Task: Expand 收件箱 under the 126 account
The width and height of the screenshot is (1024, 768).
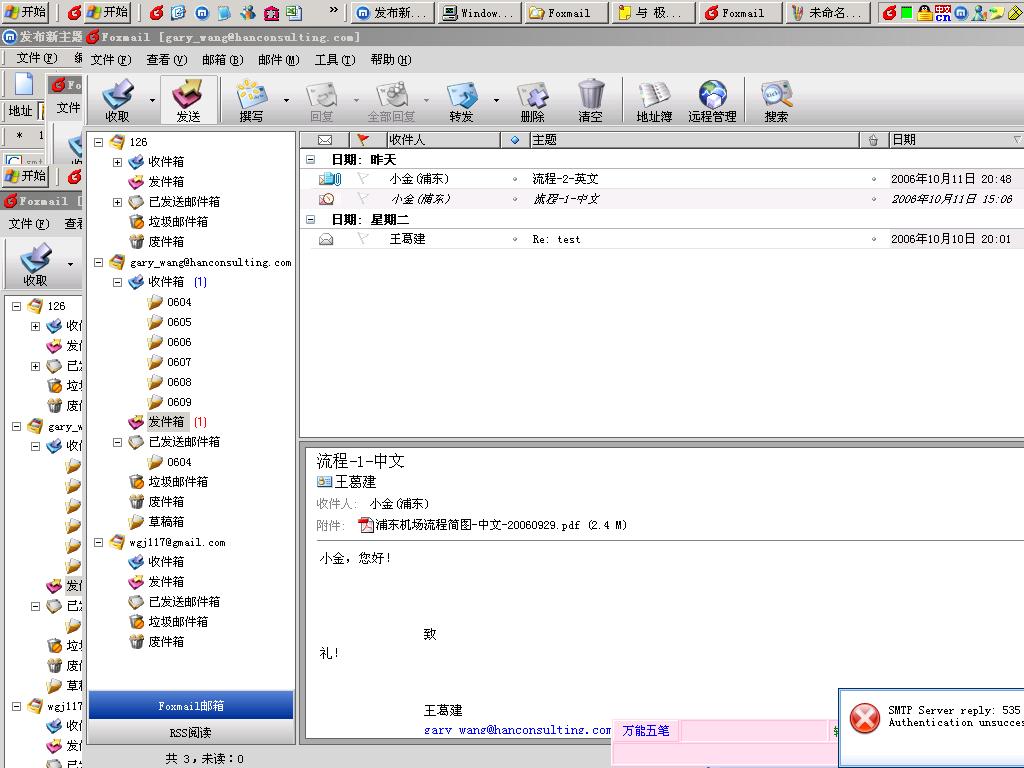Action: coord(117,162)
